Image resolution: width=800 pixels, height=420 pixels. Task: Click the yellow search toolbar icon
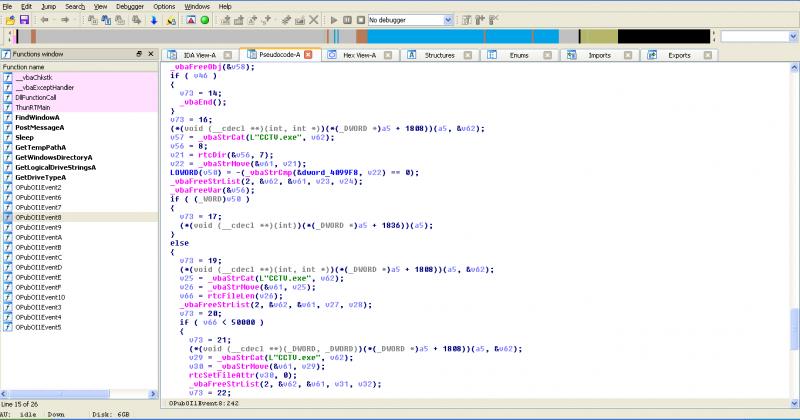tap(171, 20)
